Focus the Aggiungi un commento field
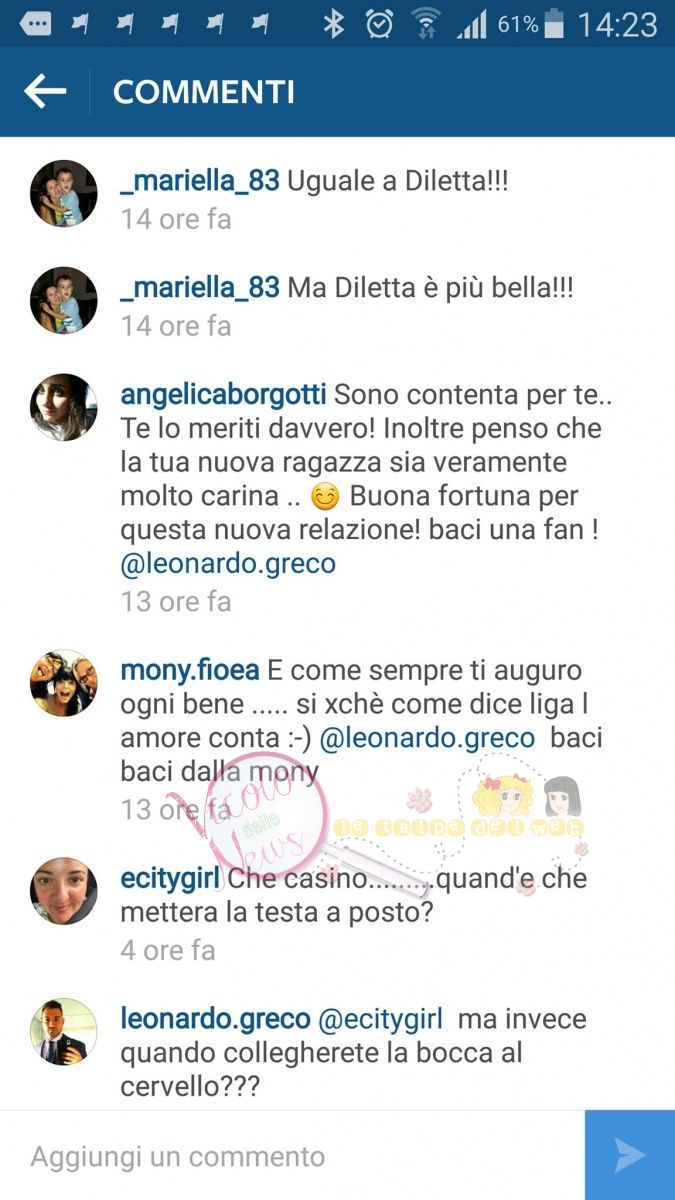This screenshot has width=675, height=1200. tap(292, 1156)
